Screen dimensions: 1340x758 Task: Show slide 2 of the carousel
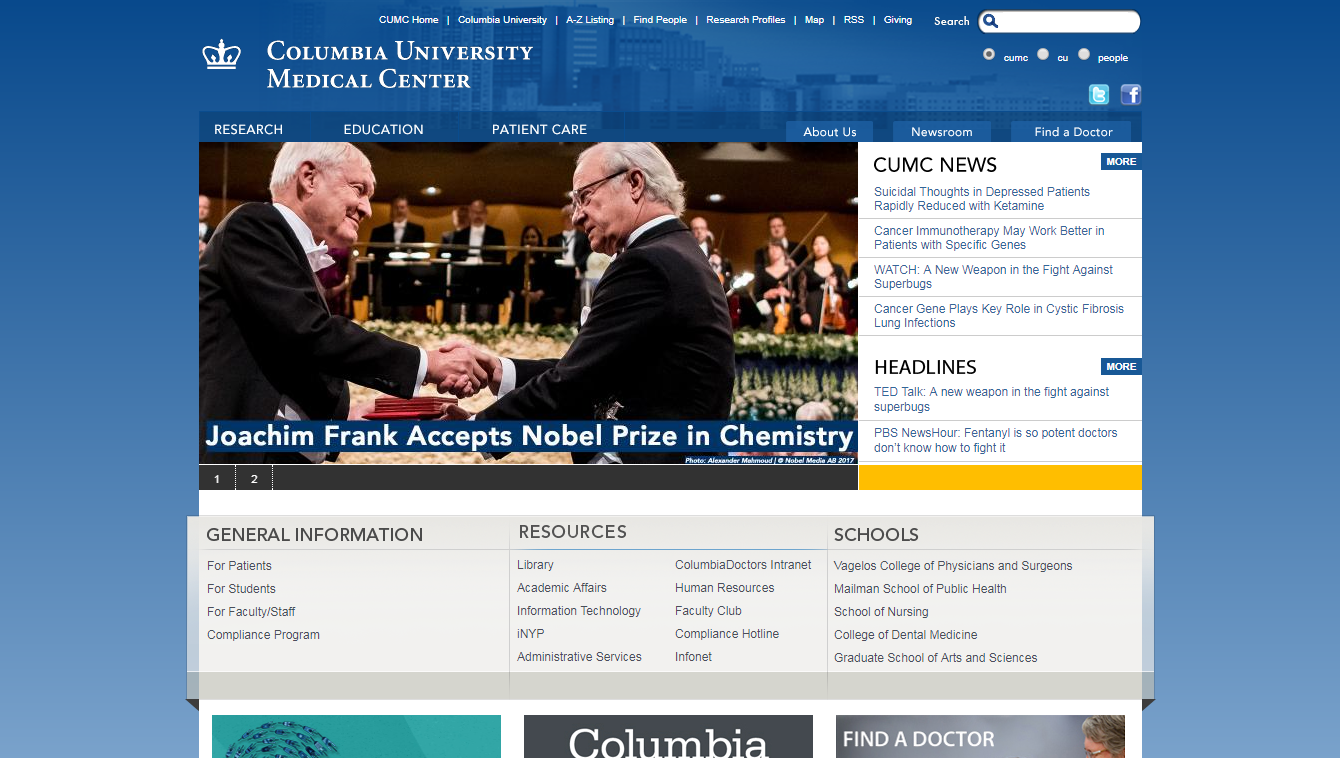click(x=254, y=478)
